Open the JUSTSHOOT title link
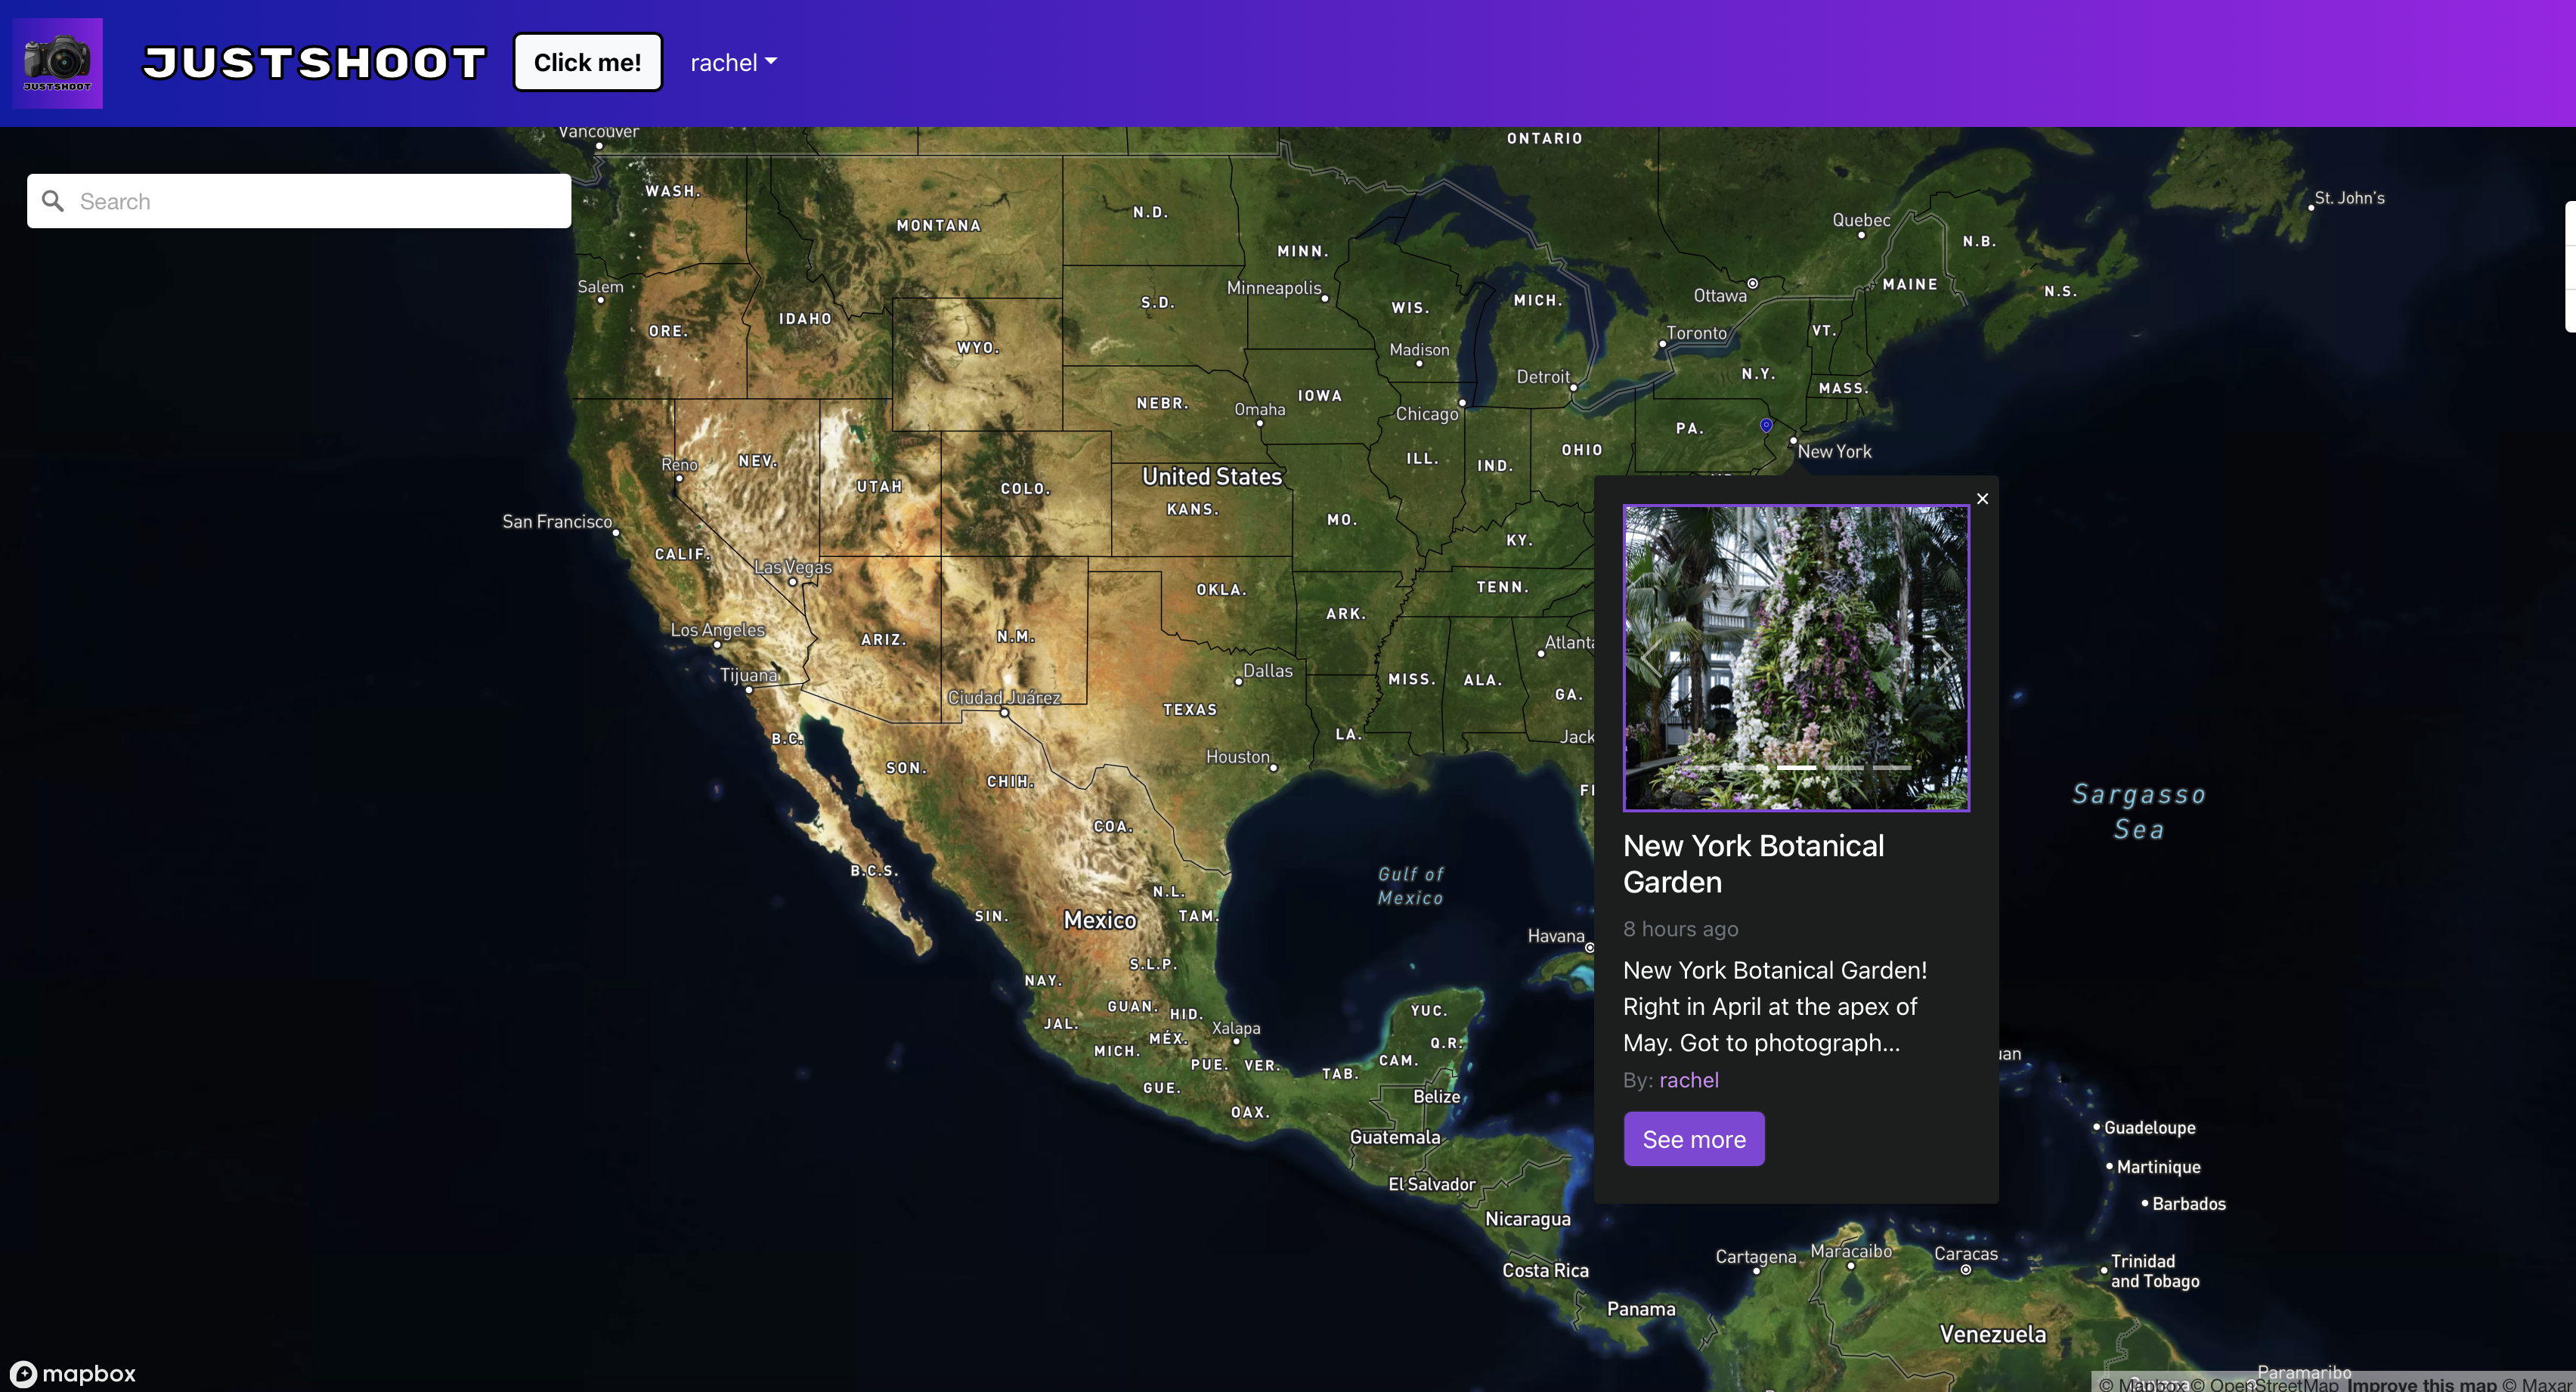 pos(314,63)
